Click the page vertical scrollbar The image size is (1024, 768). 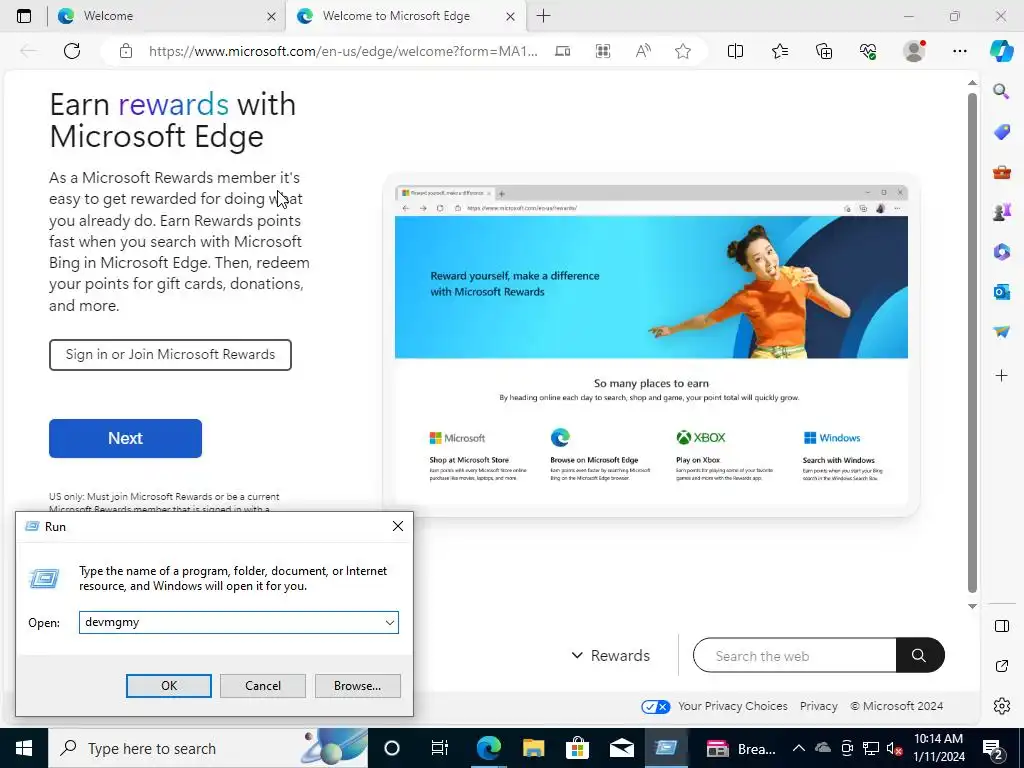972,343
